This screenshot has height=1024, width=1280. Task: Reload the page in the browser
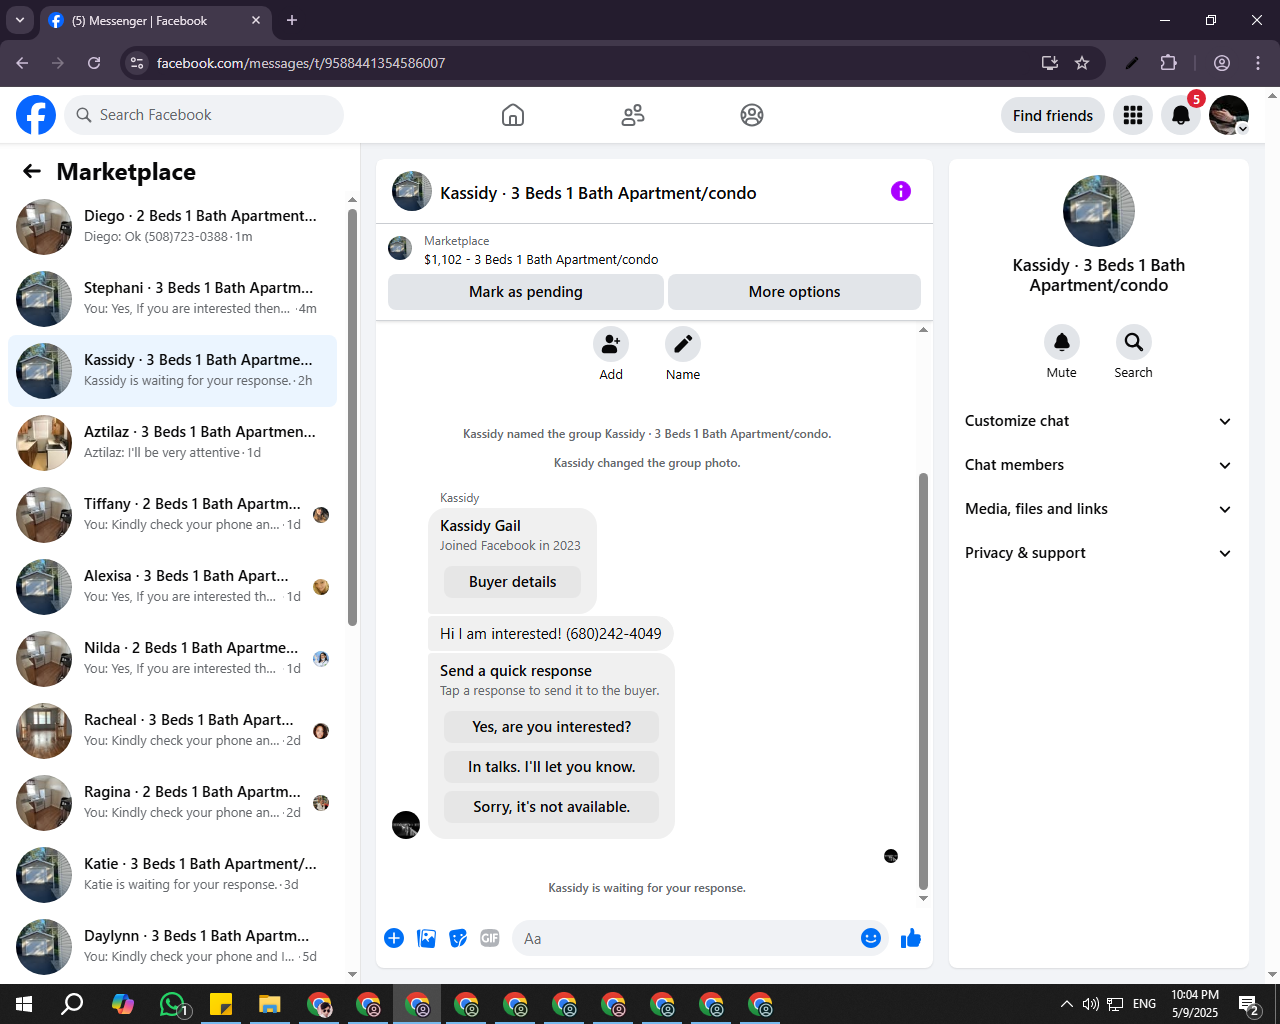[94, 63]
